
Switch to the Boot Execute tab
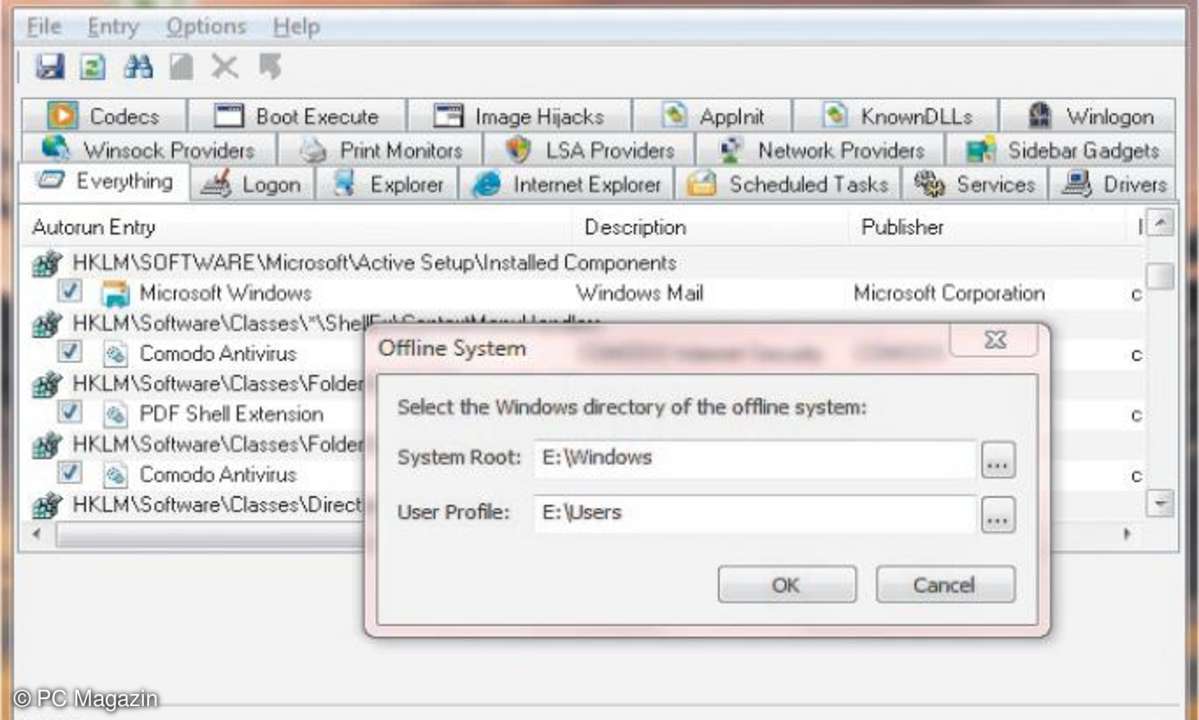click(x=297, y=116)
